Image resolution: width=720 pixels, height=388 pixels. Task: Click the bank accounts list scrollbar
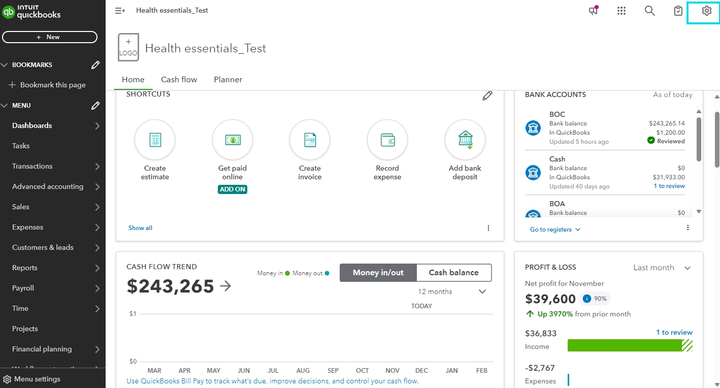(x=698, y=139)
